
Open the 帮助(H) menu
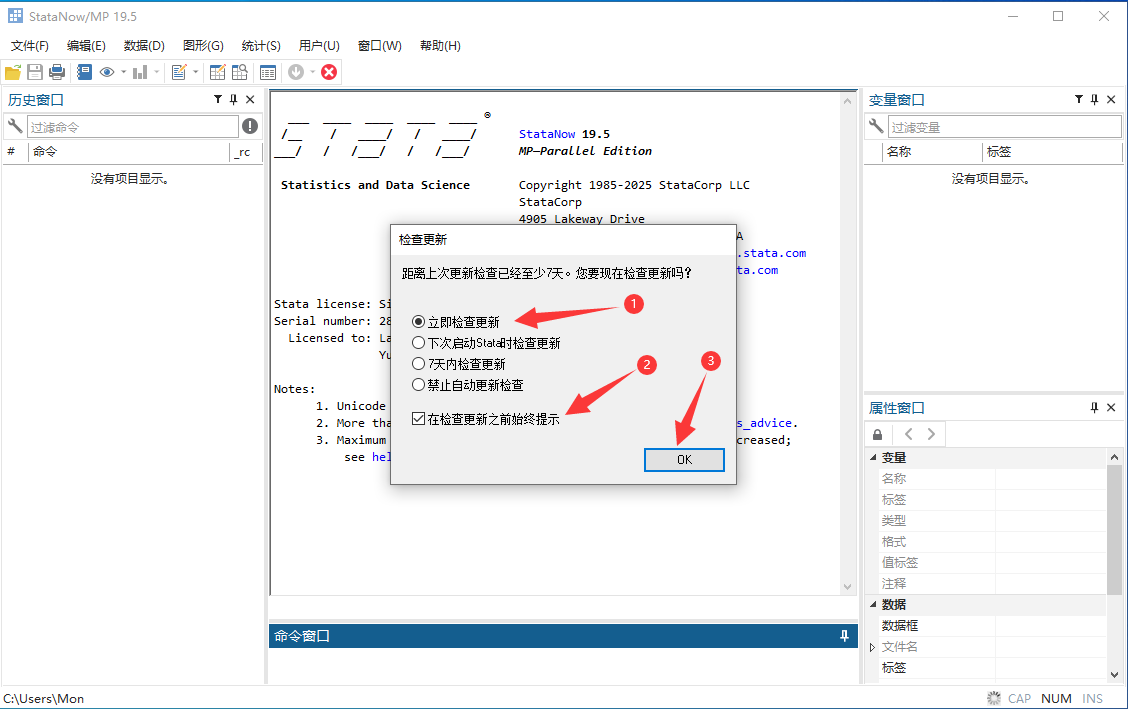click(x=440, y=45)
